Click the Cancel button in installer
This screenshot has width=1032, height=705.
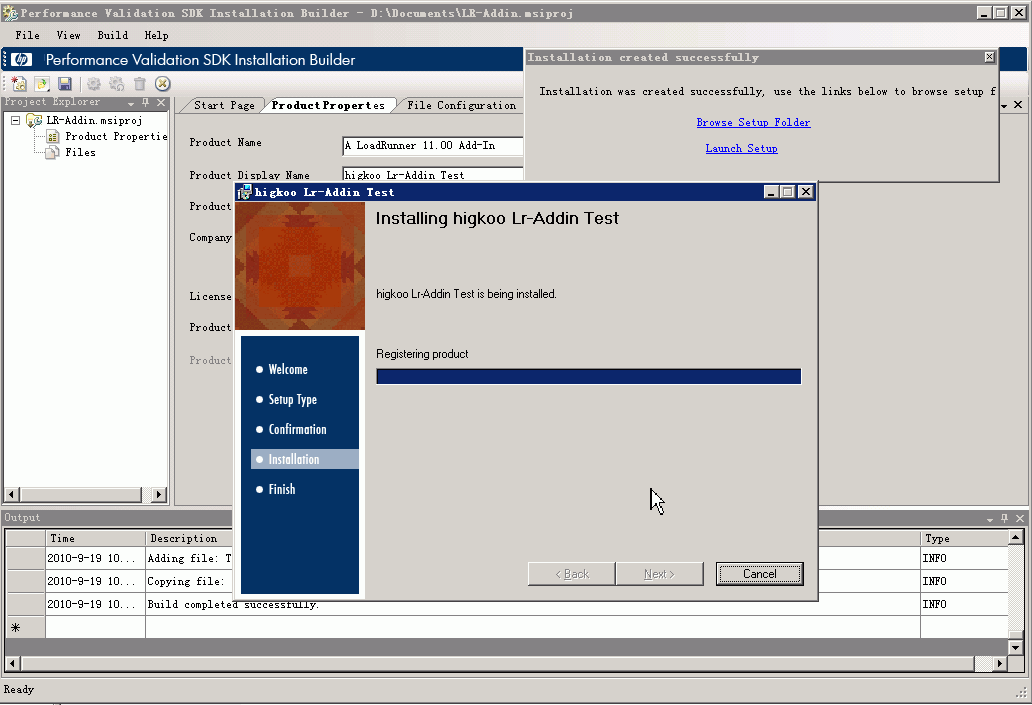point(760,574)
